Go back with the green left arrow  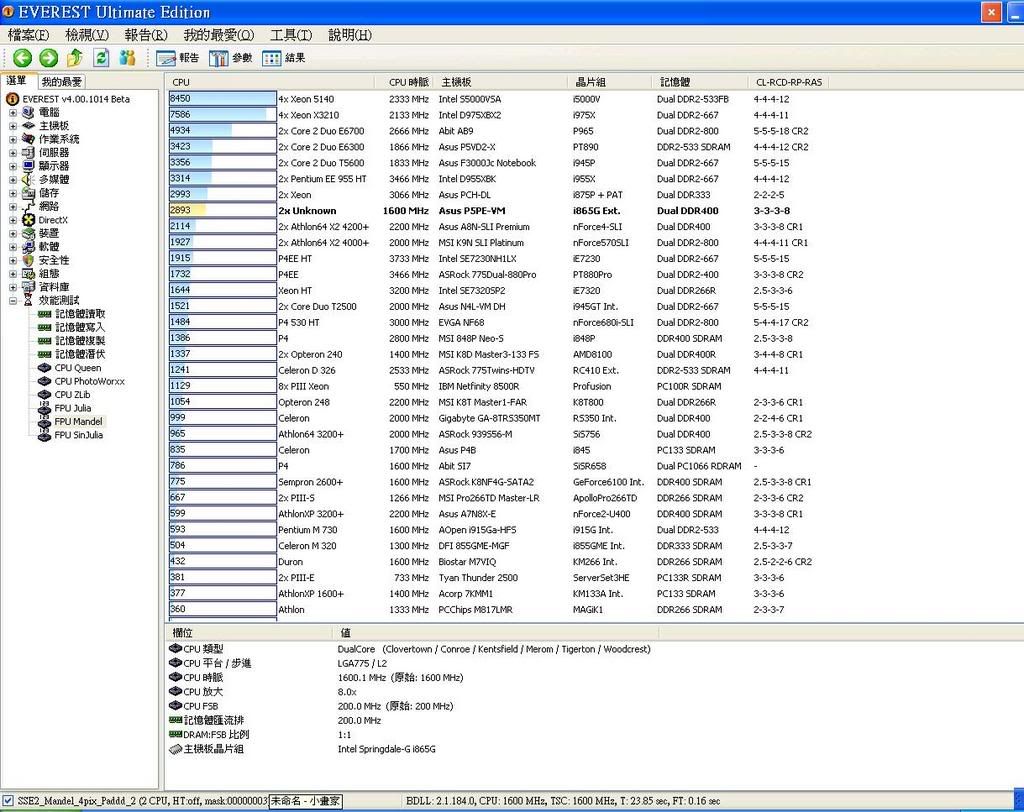pyautogui.click(x=22, y=58)
